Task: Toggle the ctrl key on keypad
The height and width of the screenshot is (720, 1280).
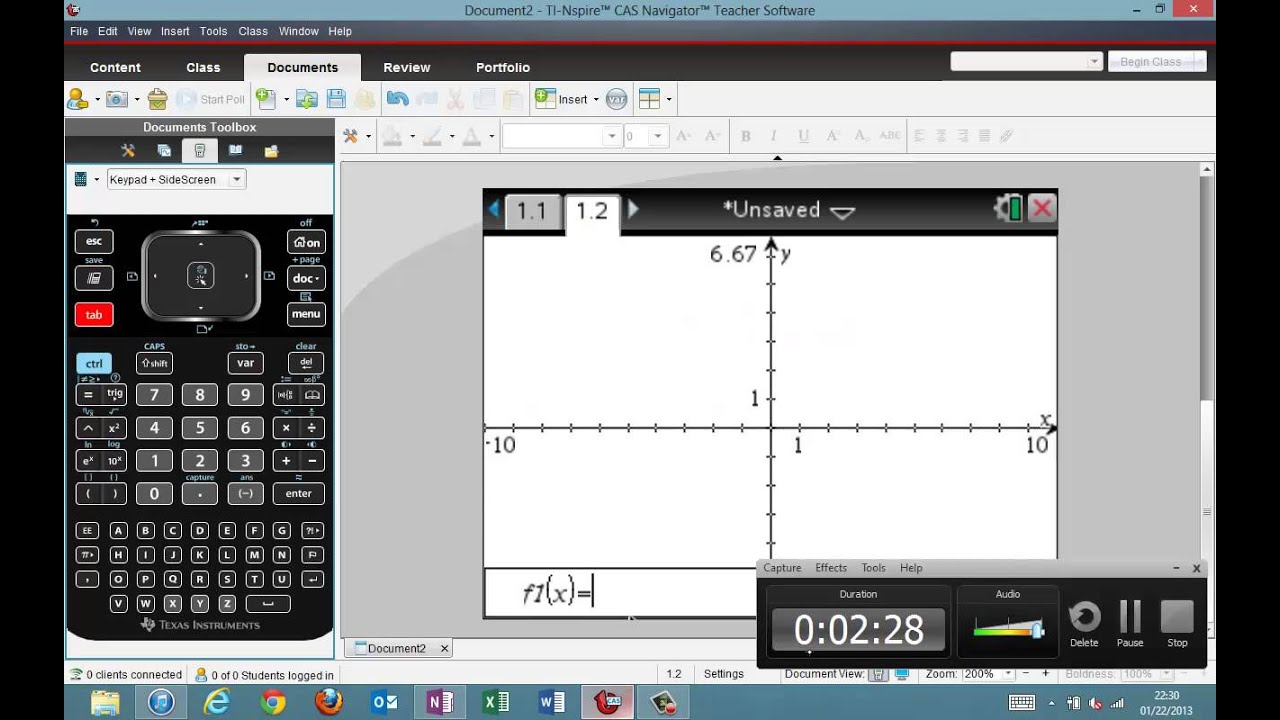Action: (94, 363)
